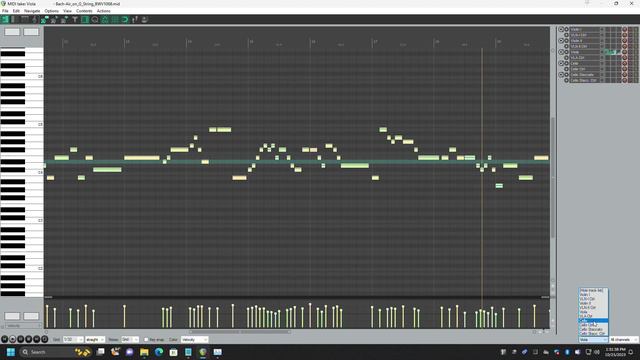Open File Explorer from the taskbar

[x=144, y=352]
